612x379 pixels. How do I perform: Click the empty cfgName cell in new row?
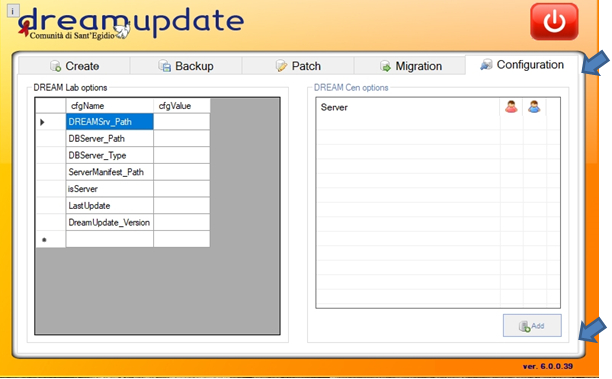pyautogui.click(x=110, y=239)
